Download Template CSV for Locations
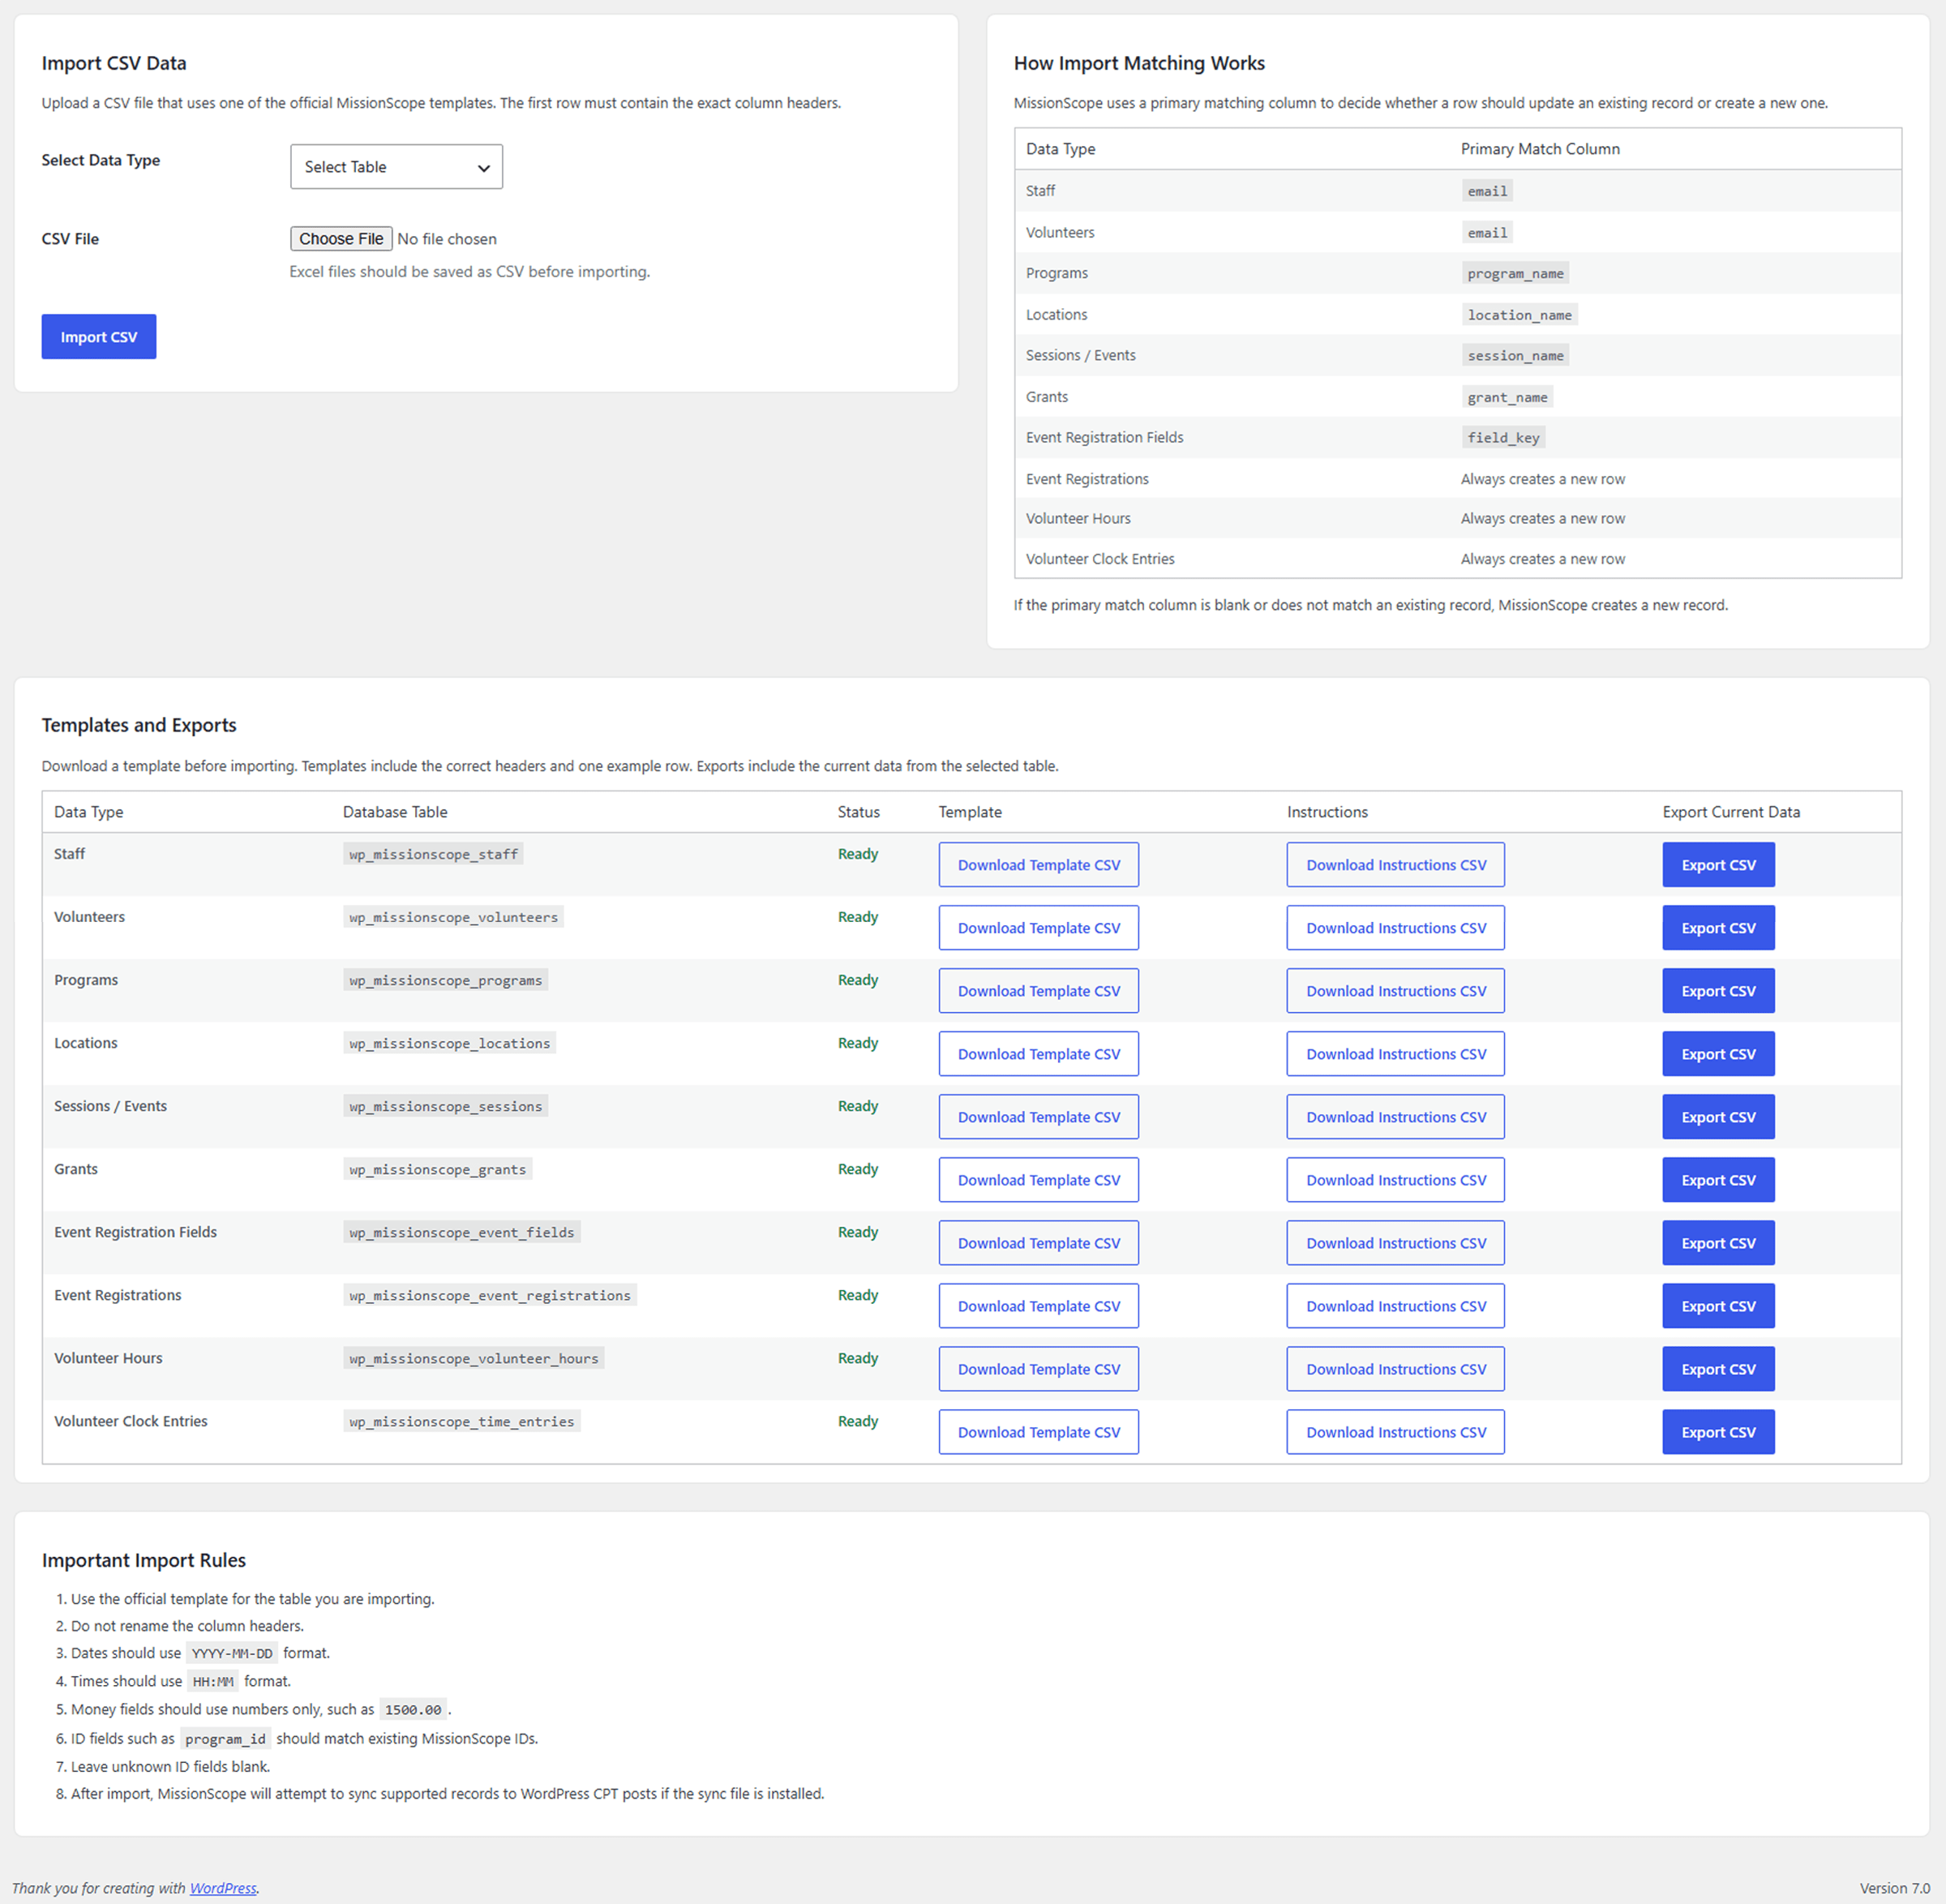Viewport: 1946px width, 1904px height. (x=1038, y=1054)
